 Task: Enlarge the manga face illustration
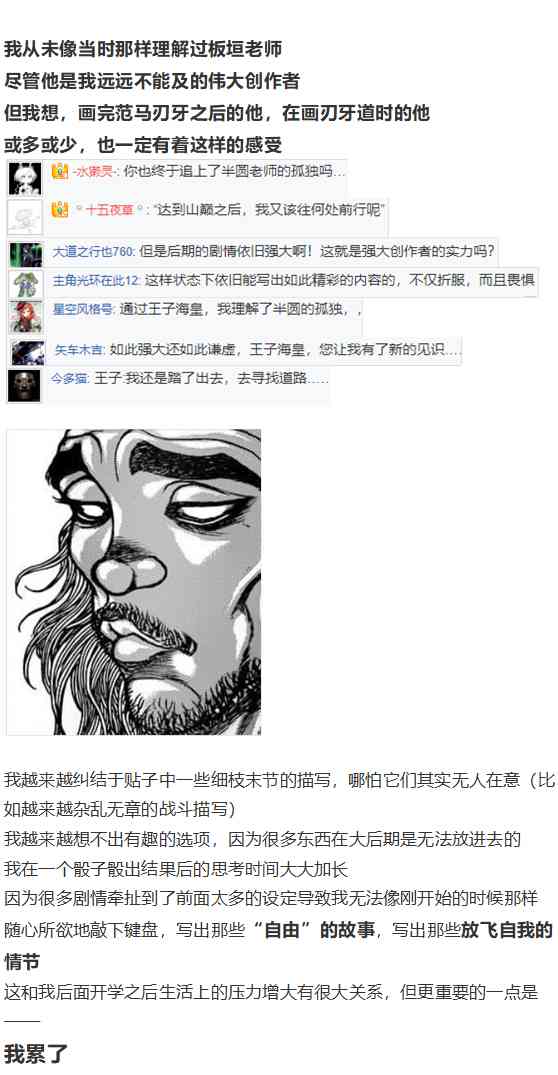(134, 582)
